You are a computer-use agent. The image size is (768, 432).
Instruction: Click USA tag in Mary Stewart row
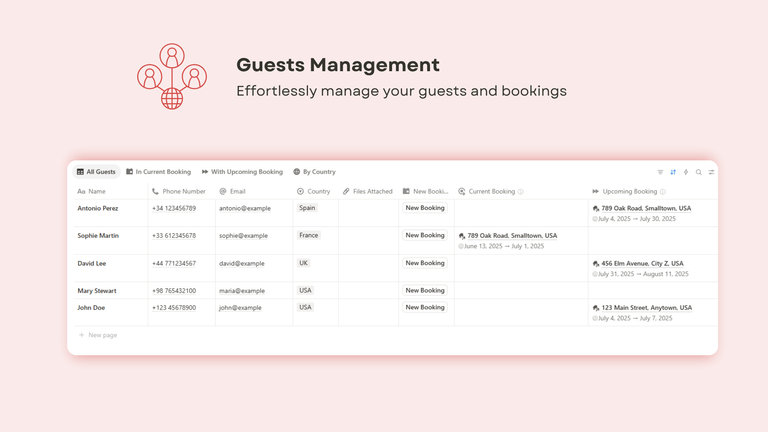[305, 290]
